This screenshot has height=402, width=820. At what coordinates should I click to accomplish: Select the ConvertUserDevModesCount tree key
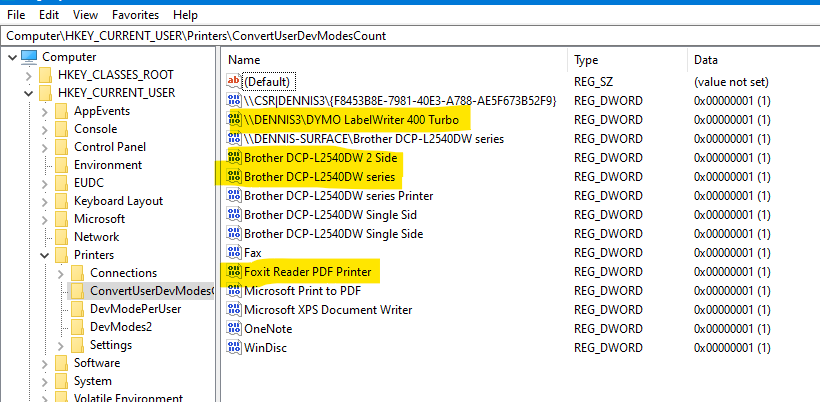tap(152, 291)
